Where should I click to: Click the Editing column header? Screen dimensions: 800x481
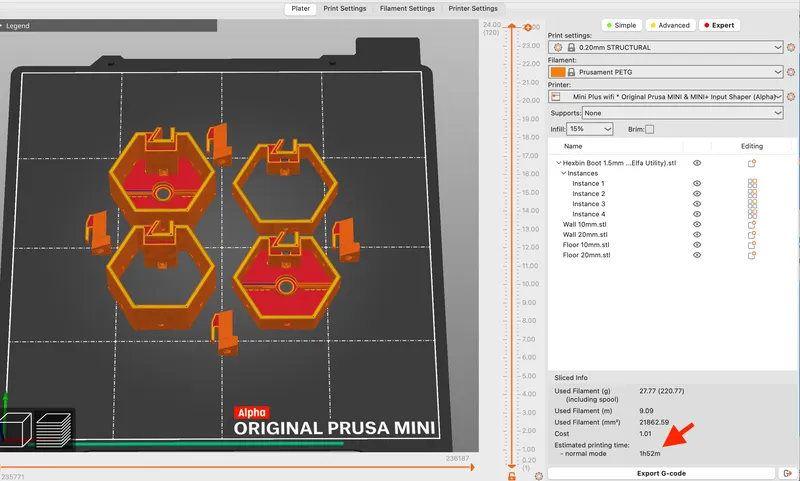tap(752, 146)
